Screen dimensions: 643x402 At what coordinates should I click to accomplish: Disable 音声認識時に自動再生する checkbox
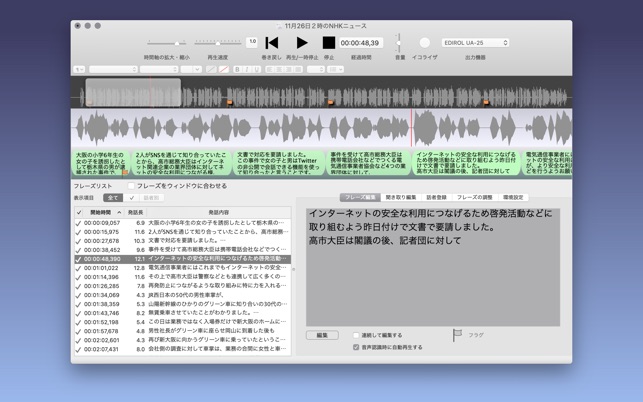(356, 347)
